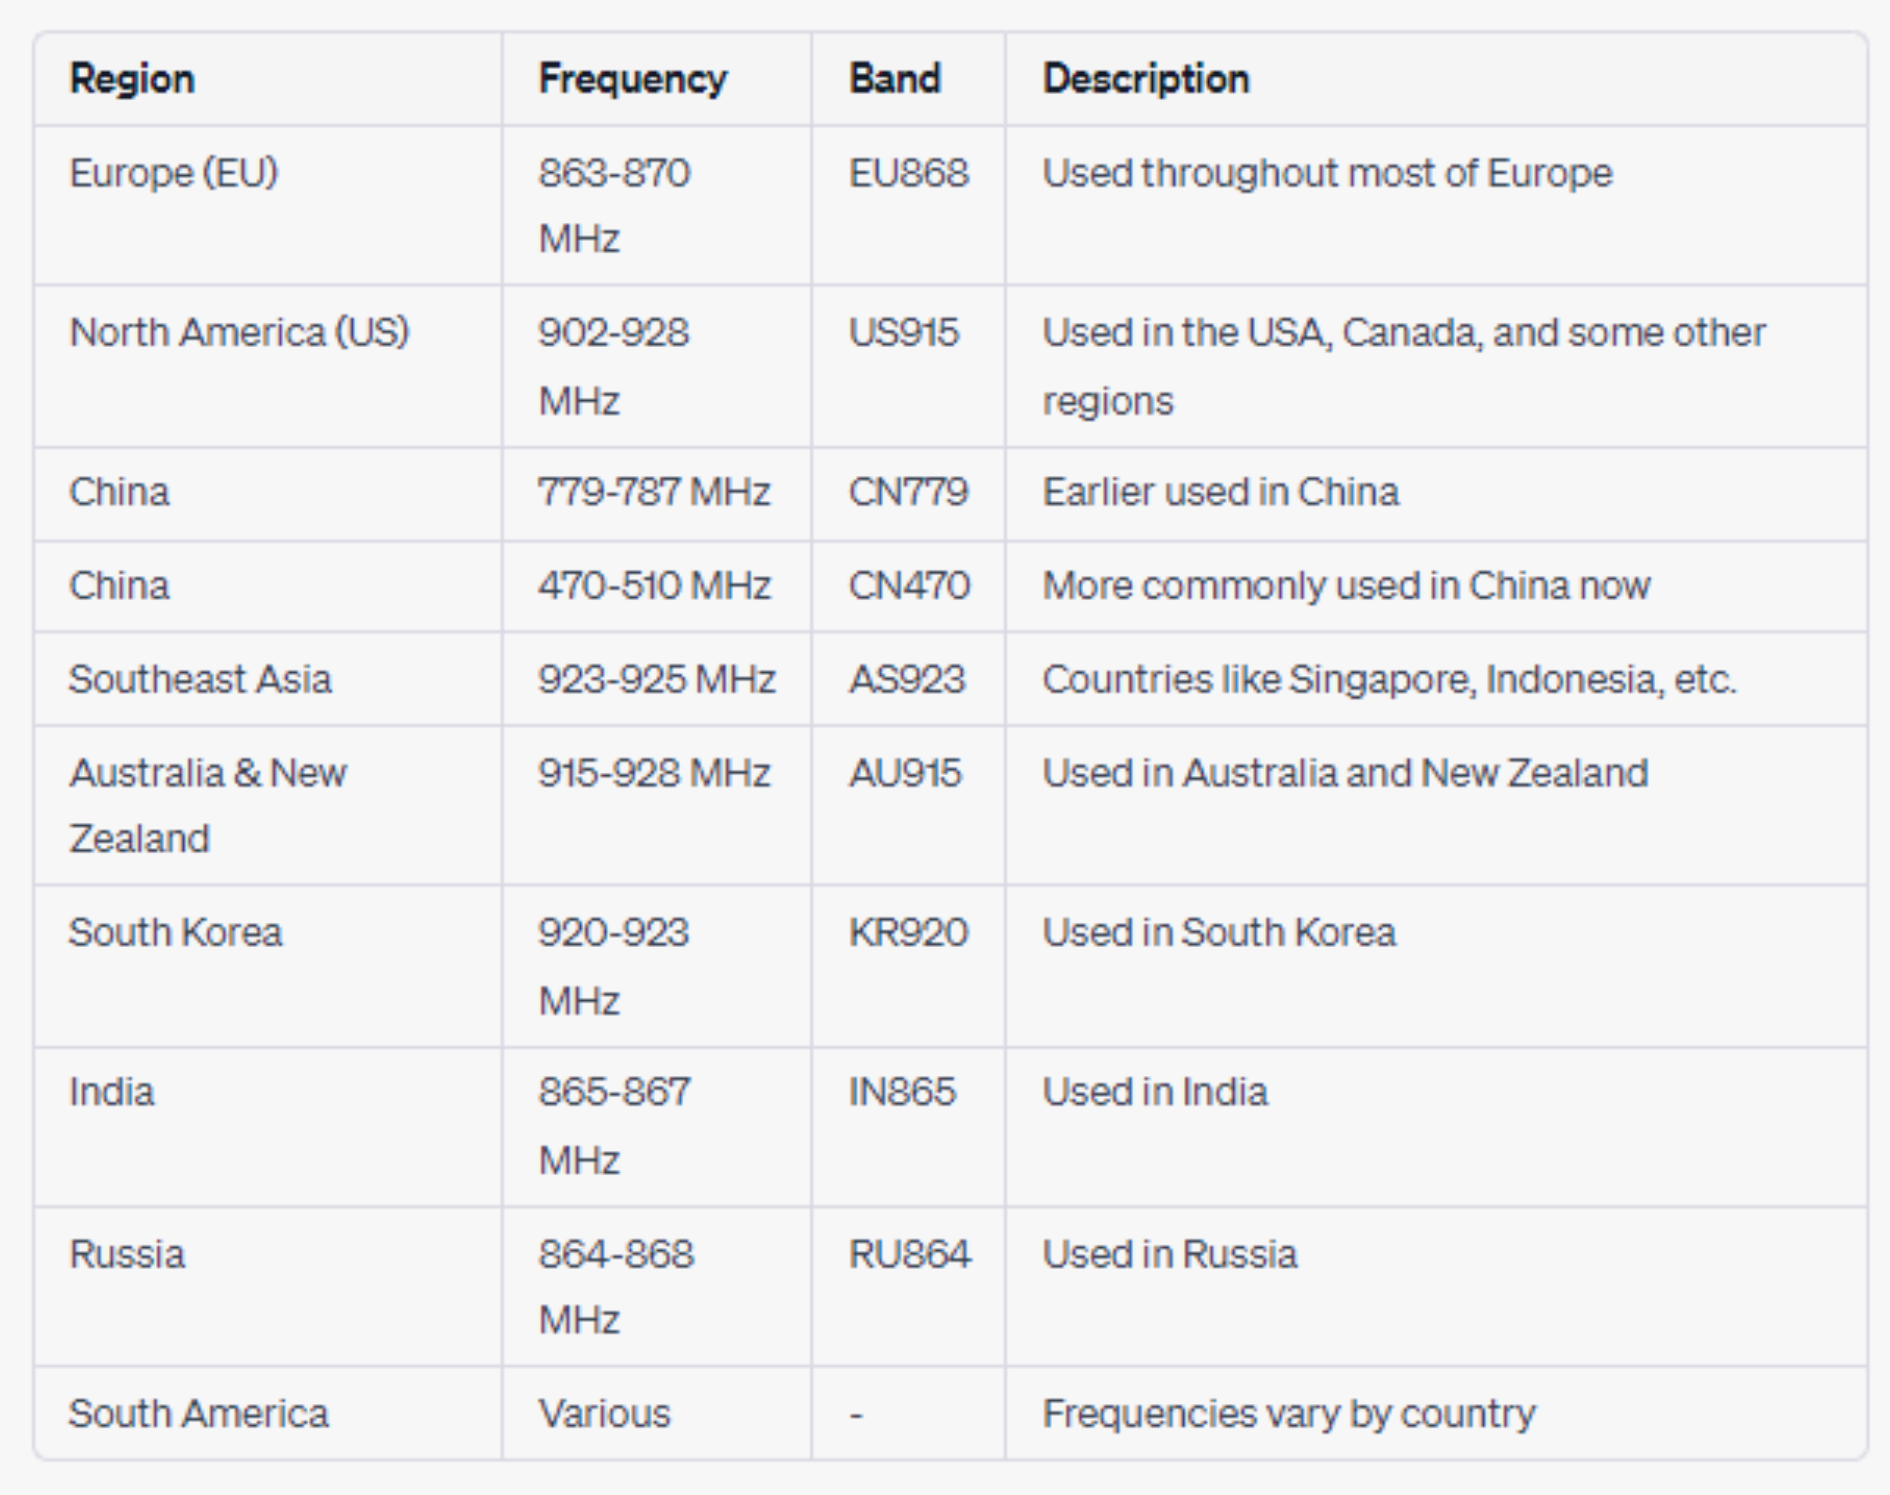Click the US915 band cell
1890x1495 pixels.
click(x=903, y=332)
